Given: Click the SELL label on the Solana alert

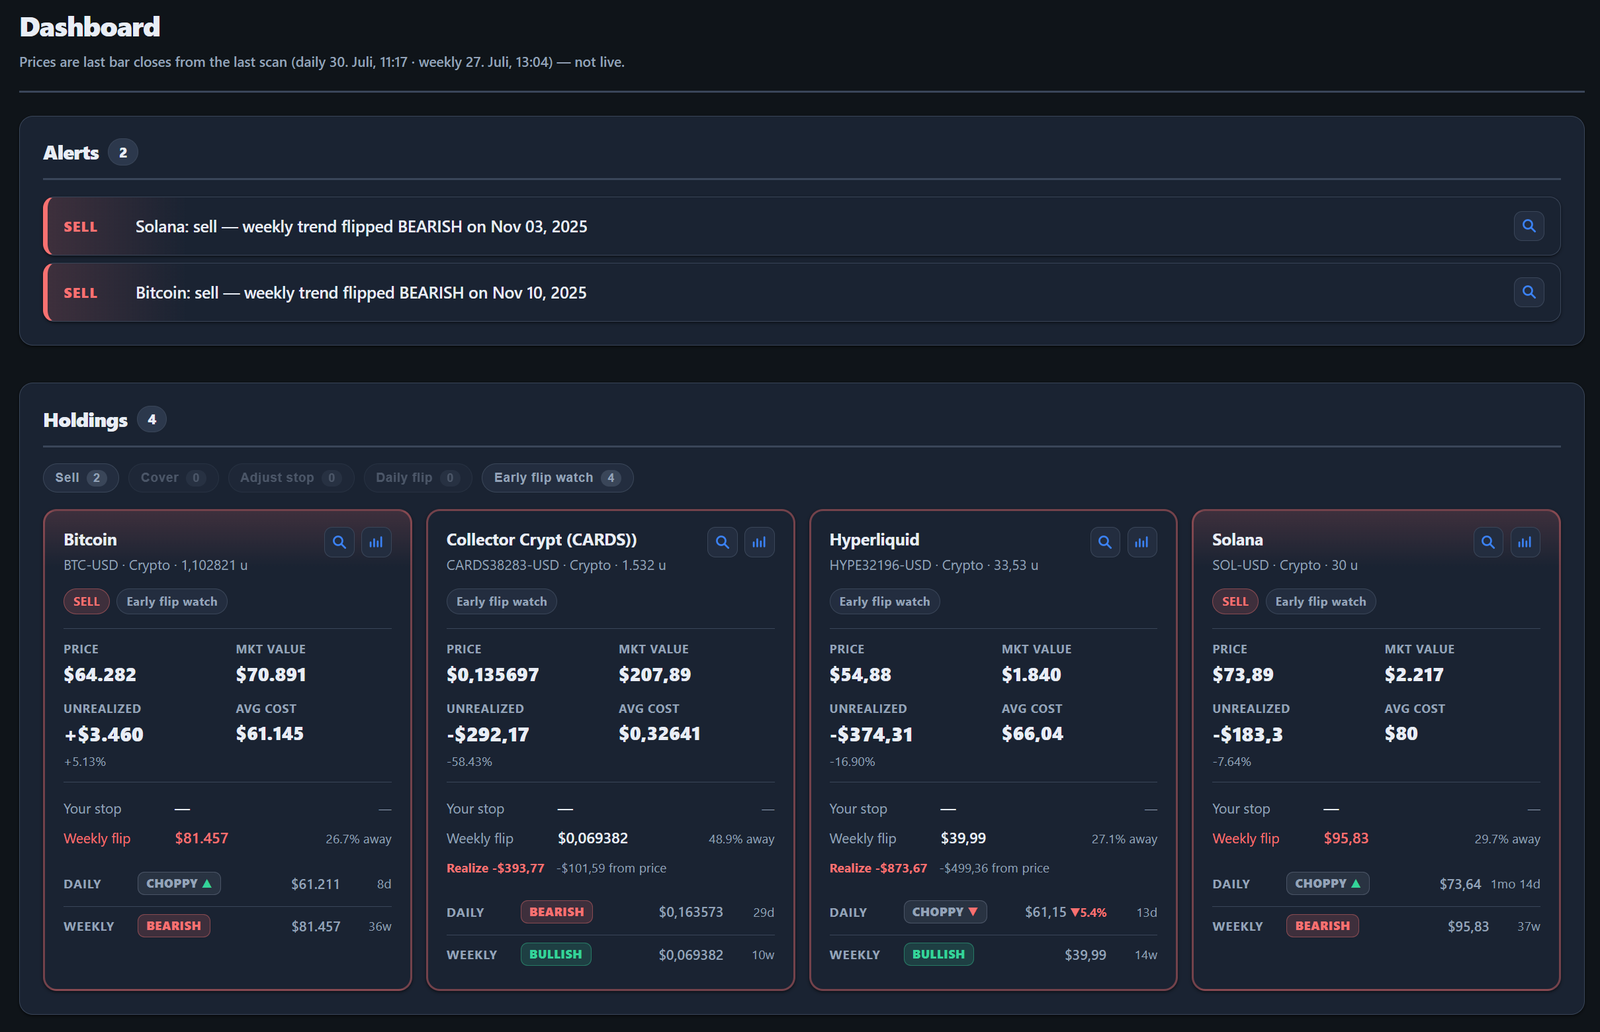Looking at the screenshot, I should [81, 227].
